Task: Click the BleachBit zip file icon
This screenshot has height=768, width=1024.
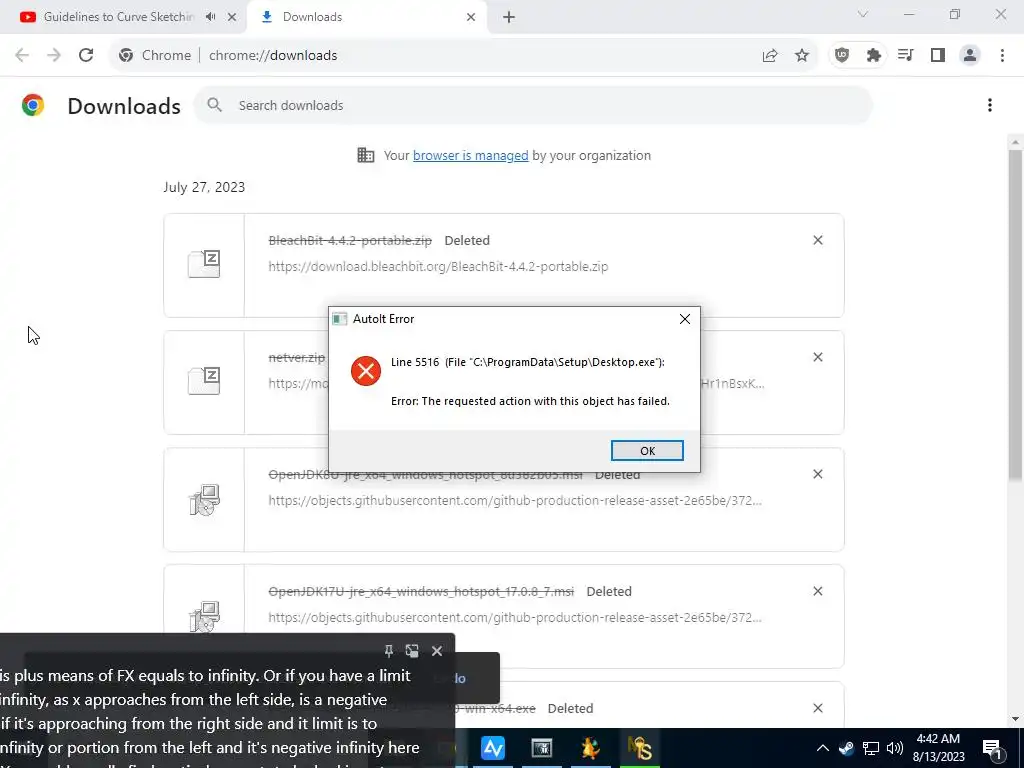Action: tap(204, 264)
